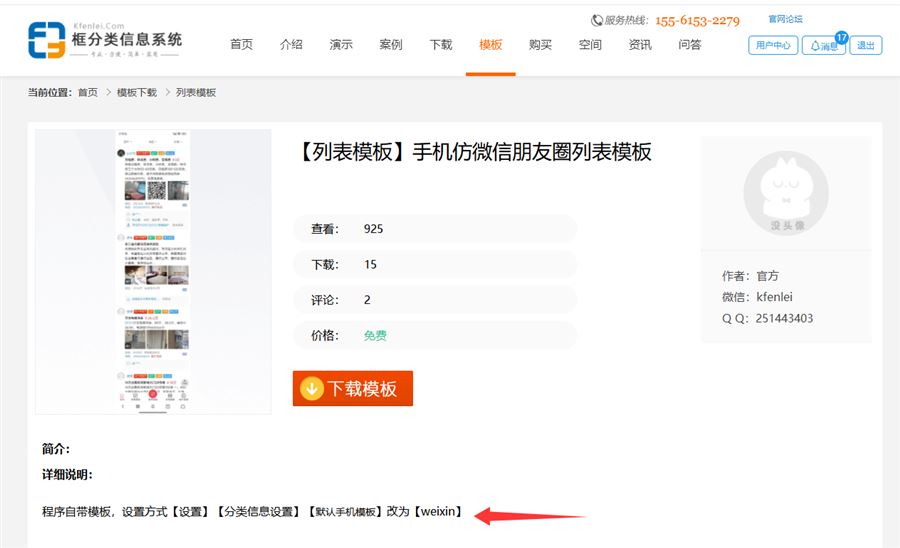Click the 没头像 author avatar placeholder
Viewport: 900px width, 548px height.
pos(786,190)
